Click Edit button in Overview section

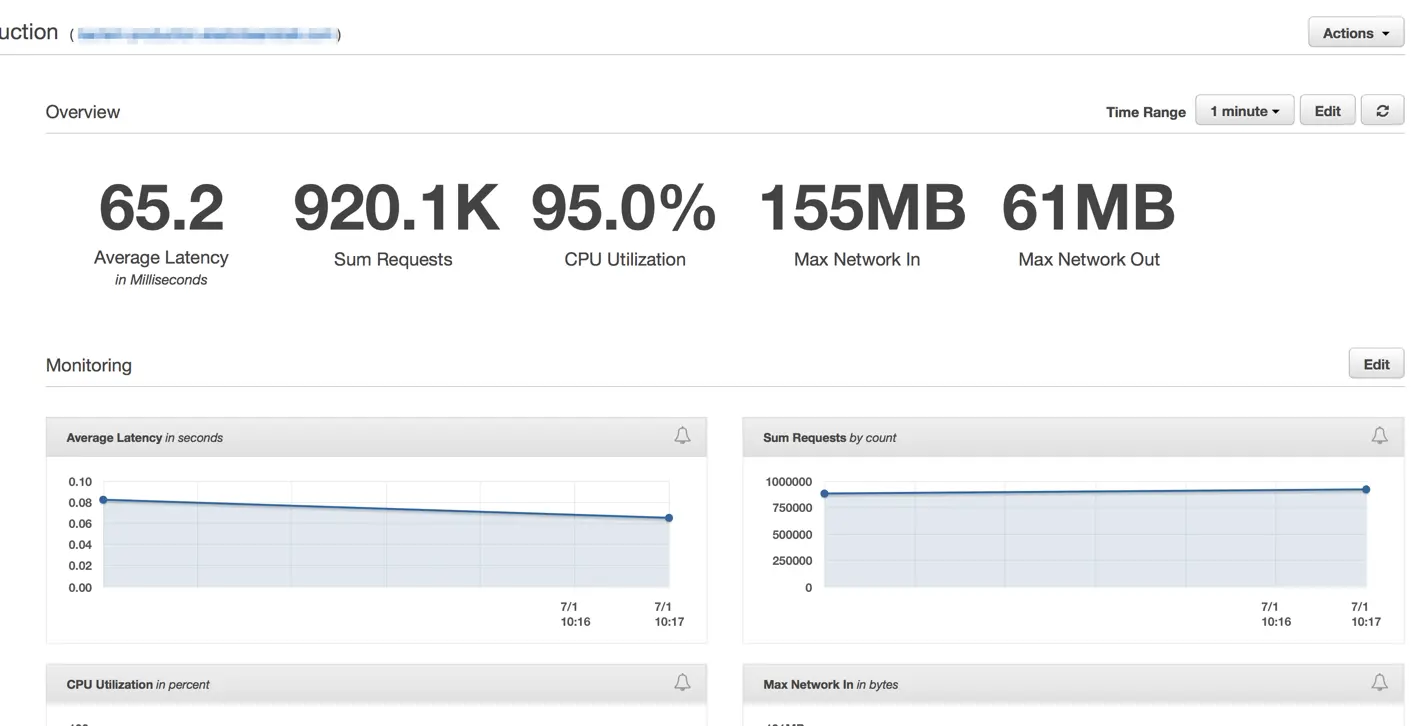1327,111
